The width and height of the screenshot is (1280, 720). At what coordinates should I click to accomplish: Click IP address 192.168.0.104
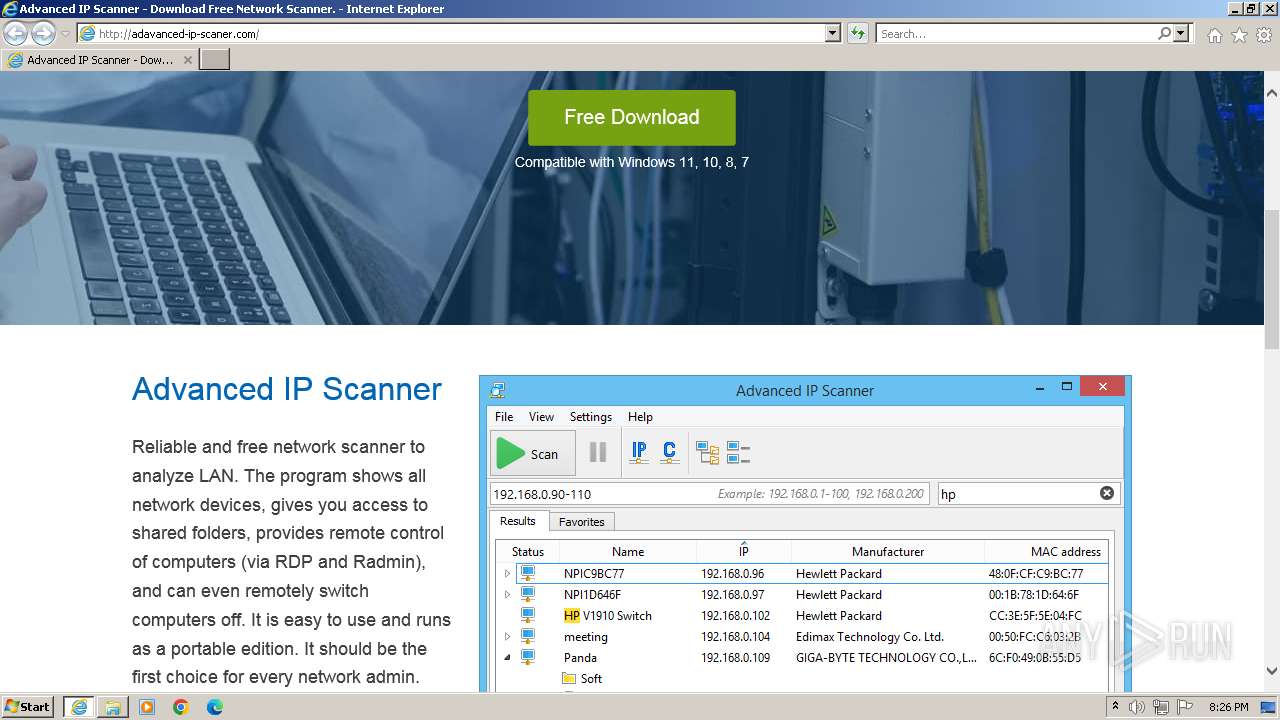pyautogui.click(x=736, y=637)
